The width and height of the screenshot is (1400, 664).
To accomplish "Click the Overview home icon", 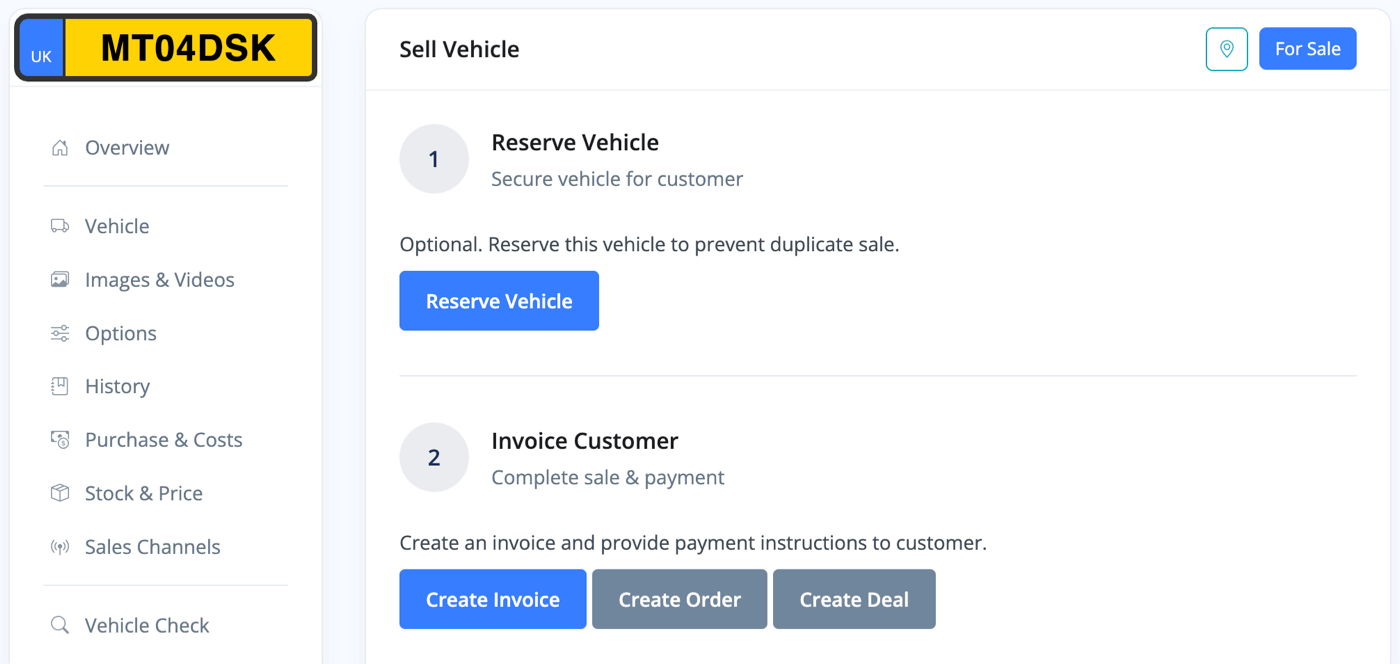I will coord(60,148).
